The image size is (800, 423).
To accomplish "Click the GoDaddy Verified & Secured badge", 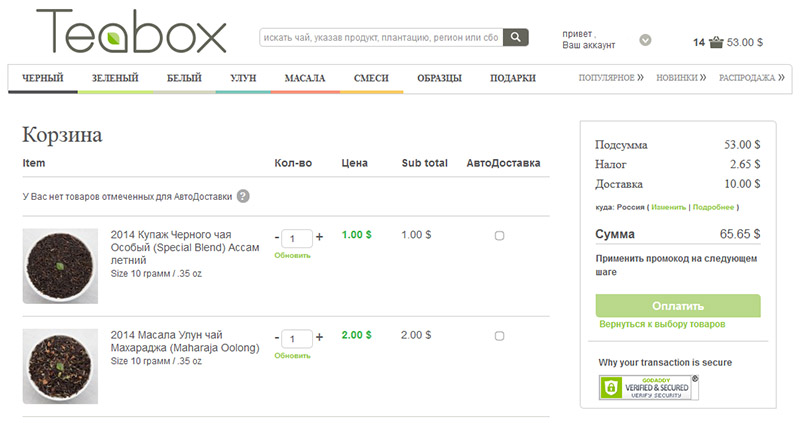I will click(648, 387).
